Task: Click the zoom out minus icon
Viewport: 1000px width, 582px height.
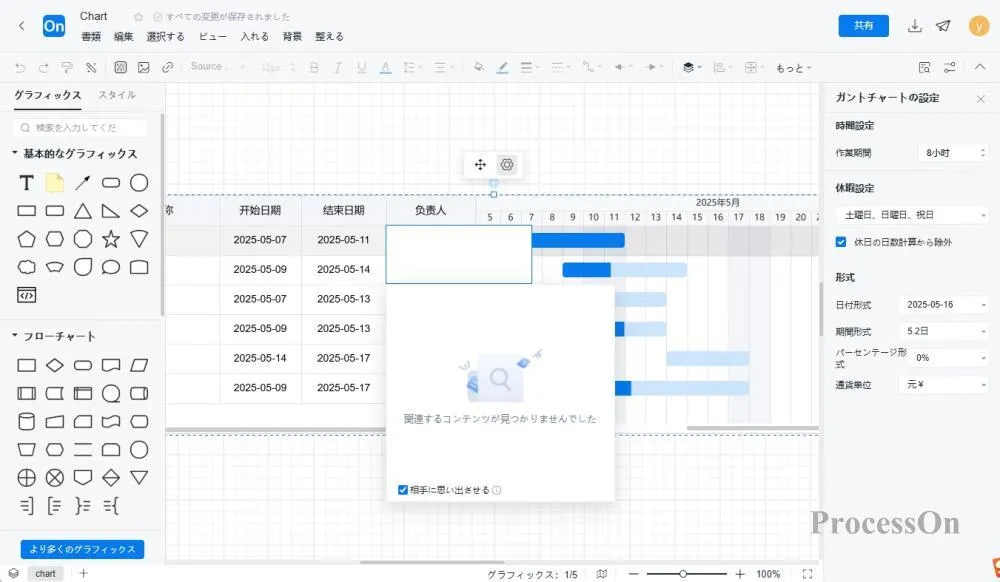Action: coord(633,574)
